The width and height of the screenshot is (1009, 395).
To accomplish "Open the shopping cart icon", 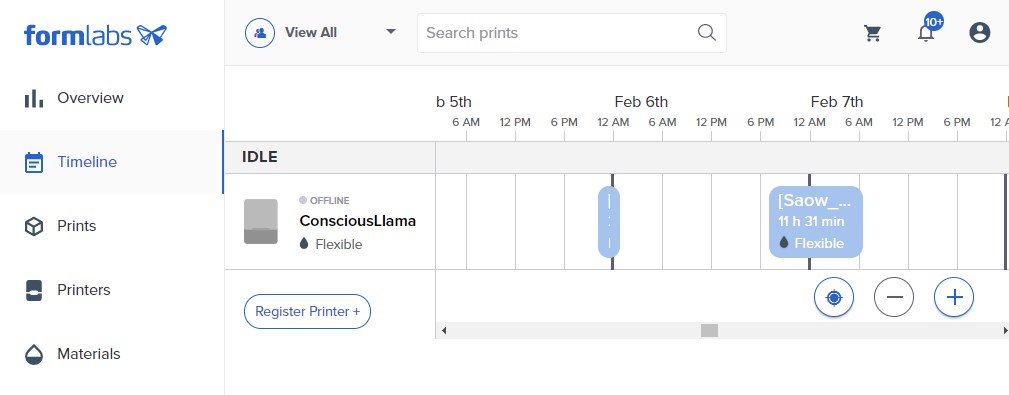I will point(873,33).
